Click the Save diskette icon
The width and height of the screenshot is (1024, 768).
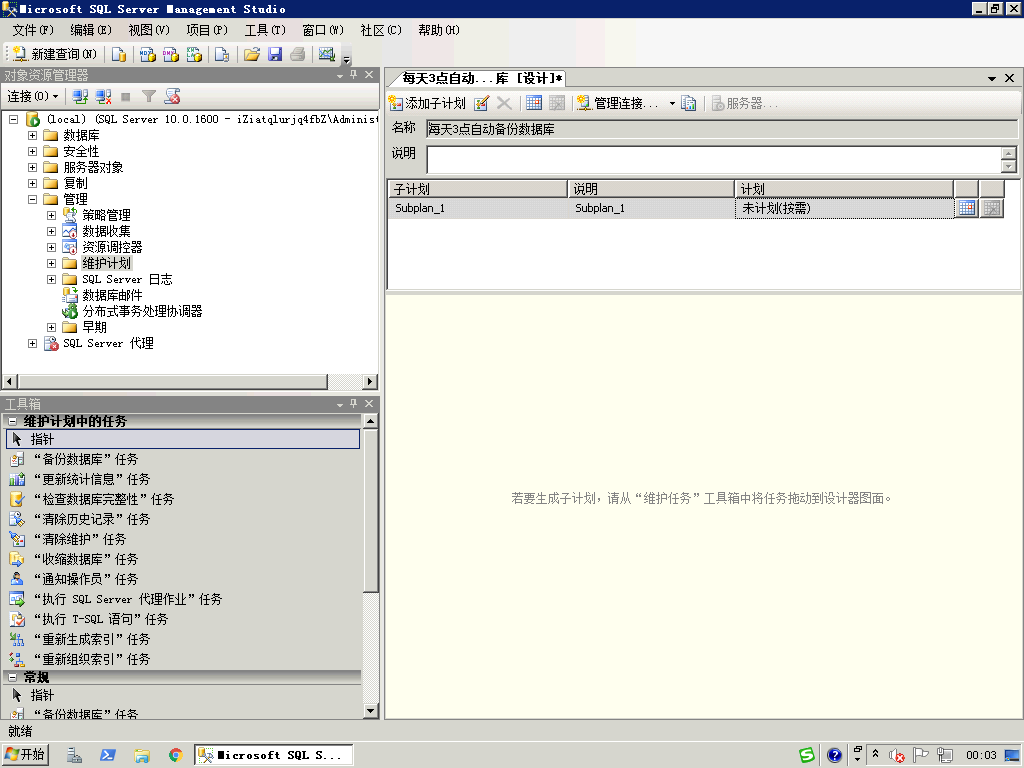(275, 54)
